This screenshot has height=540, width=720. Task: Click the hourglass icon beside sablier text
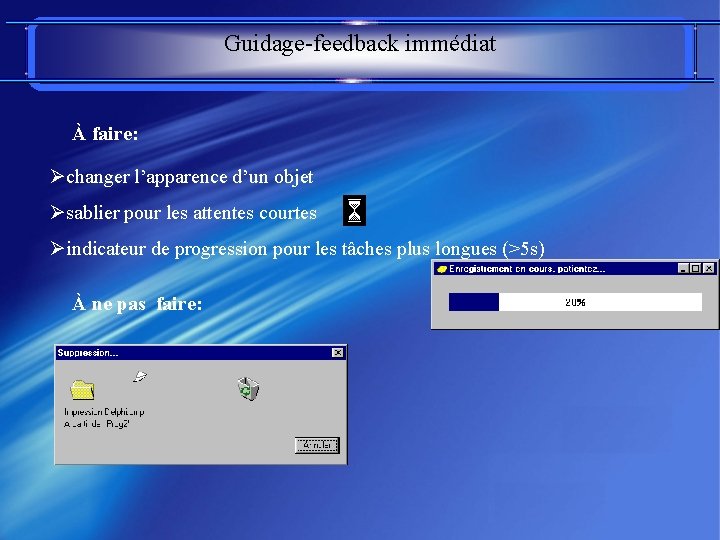[x=354, y=210]
